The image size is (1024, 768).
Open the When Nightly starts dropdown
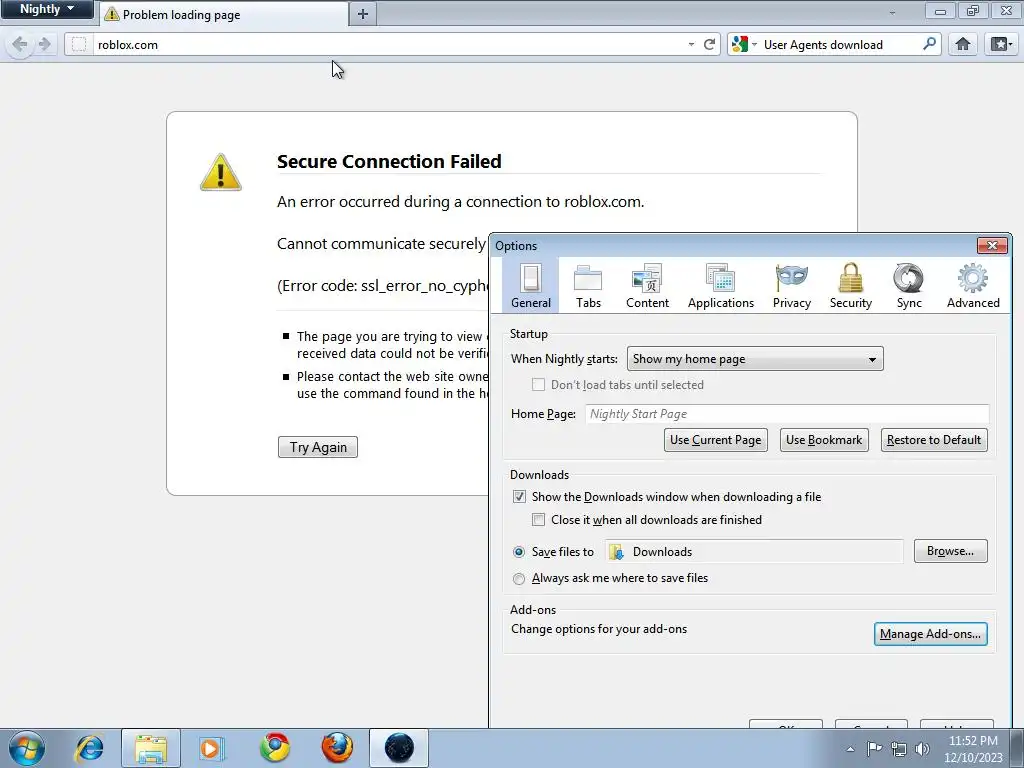(754, 359)
